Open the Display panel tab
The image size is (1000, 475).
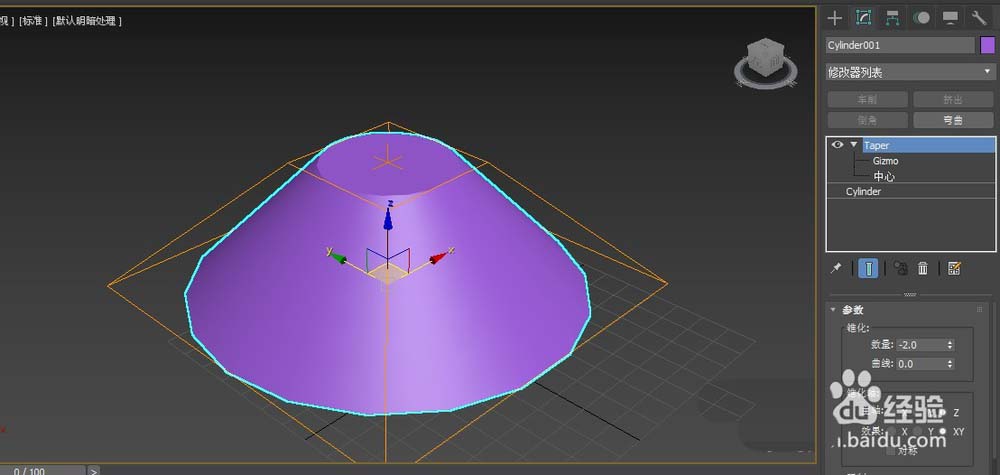coord(950,18)
